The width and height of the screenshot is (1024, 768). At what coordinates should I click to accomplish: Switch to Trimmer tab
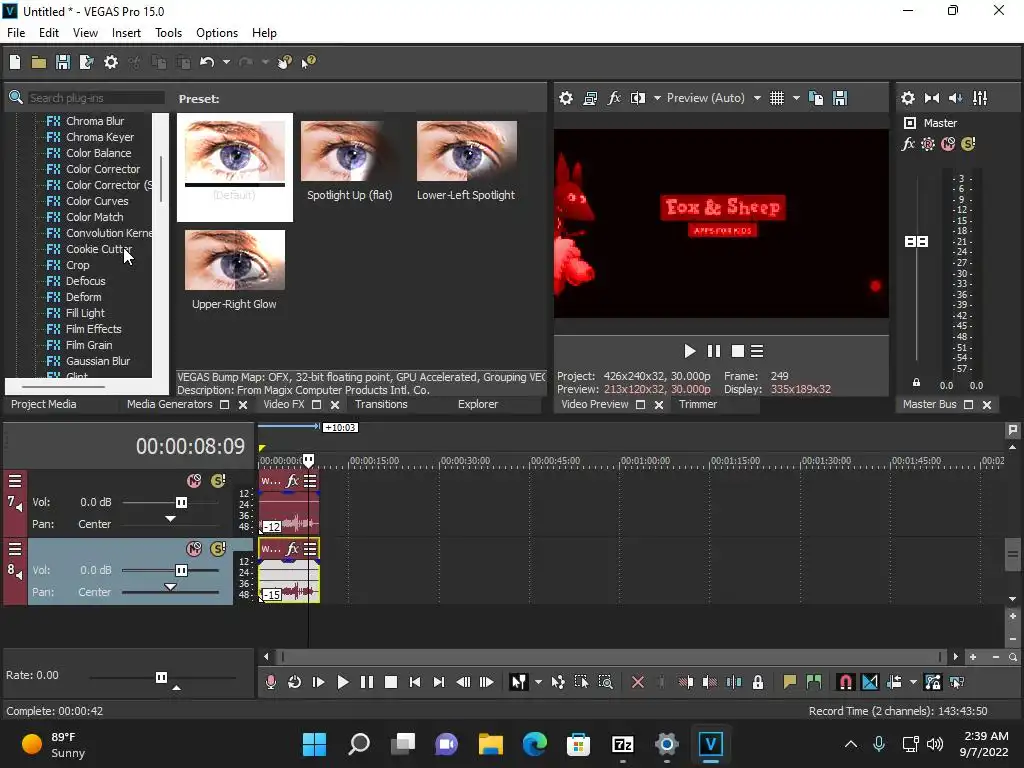pyautogui.click(x=698, y=404)
